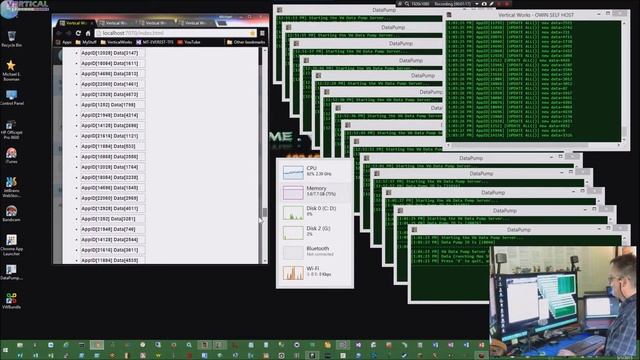Open the Chrome App Launcher icon
This screenshot has height=360, width=640.
[11, 244]
